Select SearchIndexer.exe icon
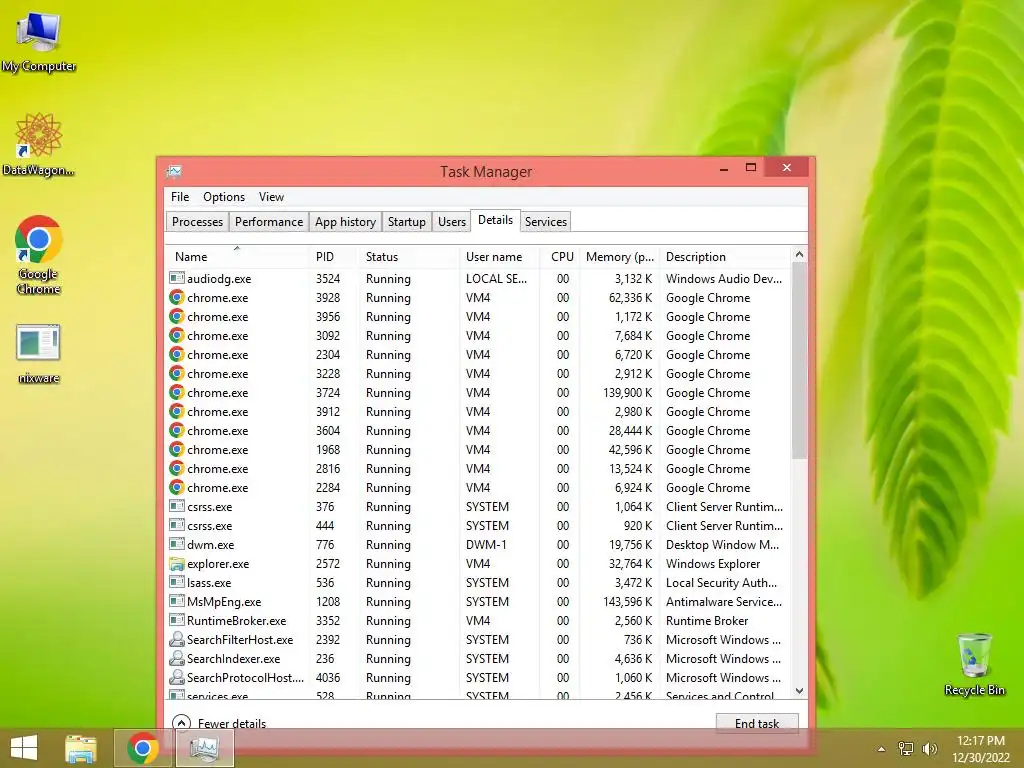Image resolution: width=1024 pixels, height=768 pixels. (176, 658)
